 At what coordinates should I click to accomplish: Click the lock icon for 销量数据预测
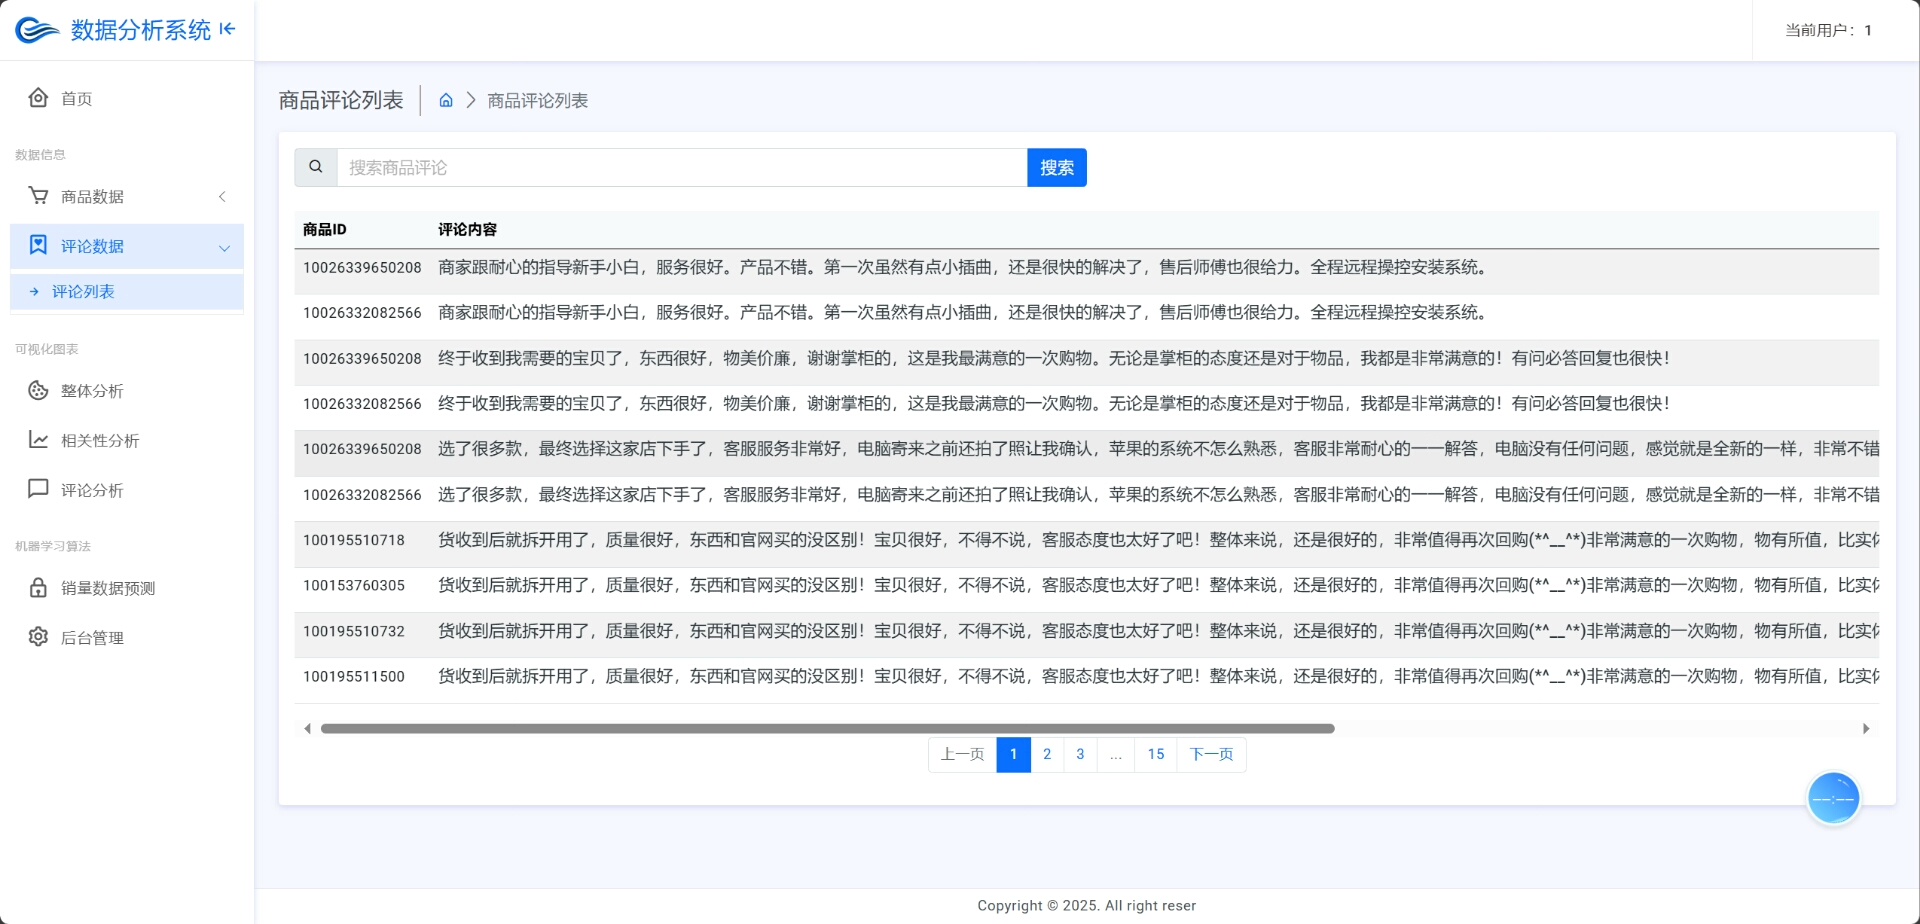click(38, 588)
